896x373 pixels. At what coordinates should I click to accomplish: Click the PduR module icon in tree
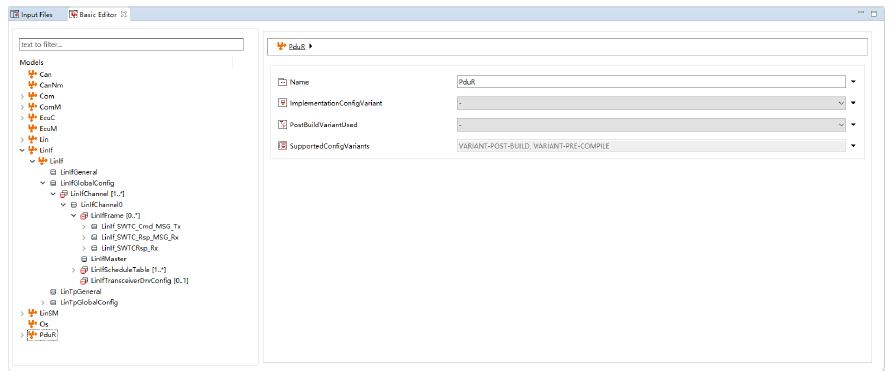[33, 335]
